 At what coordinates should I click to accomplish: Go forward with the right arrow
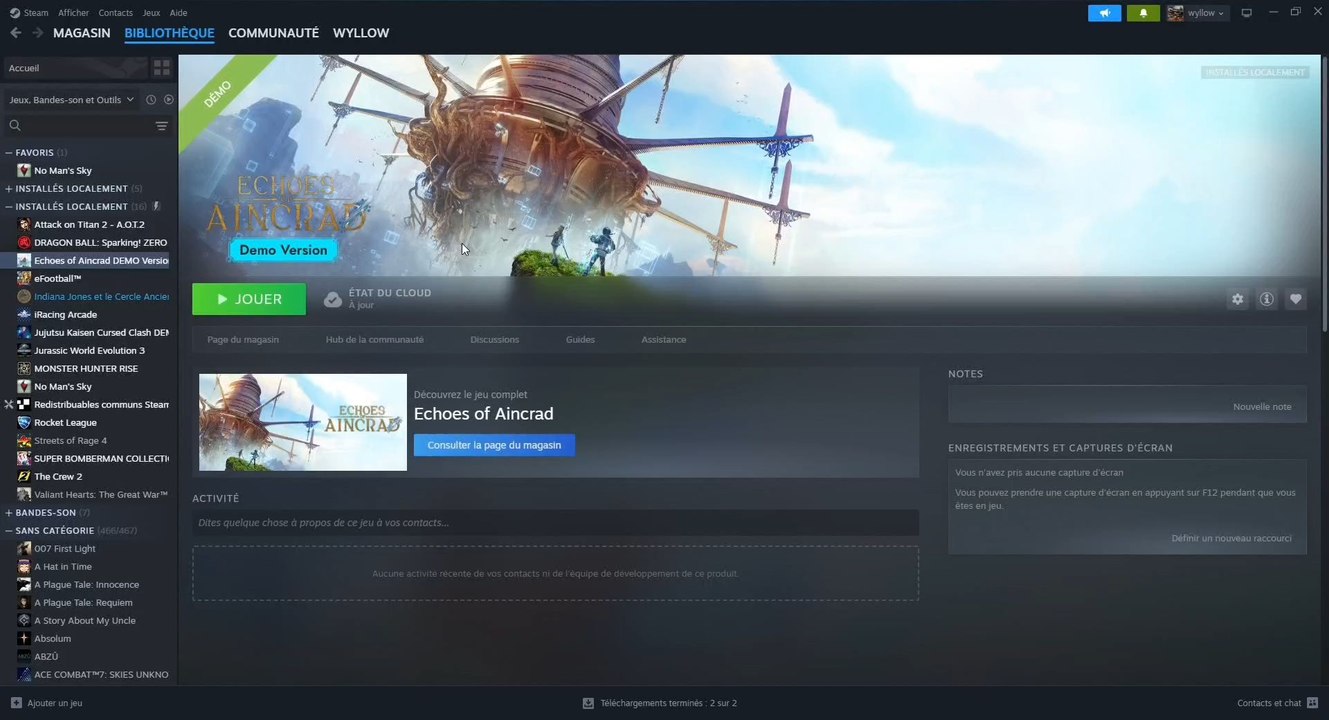tap(37, 33)
